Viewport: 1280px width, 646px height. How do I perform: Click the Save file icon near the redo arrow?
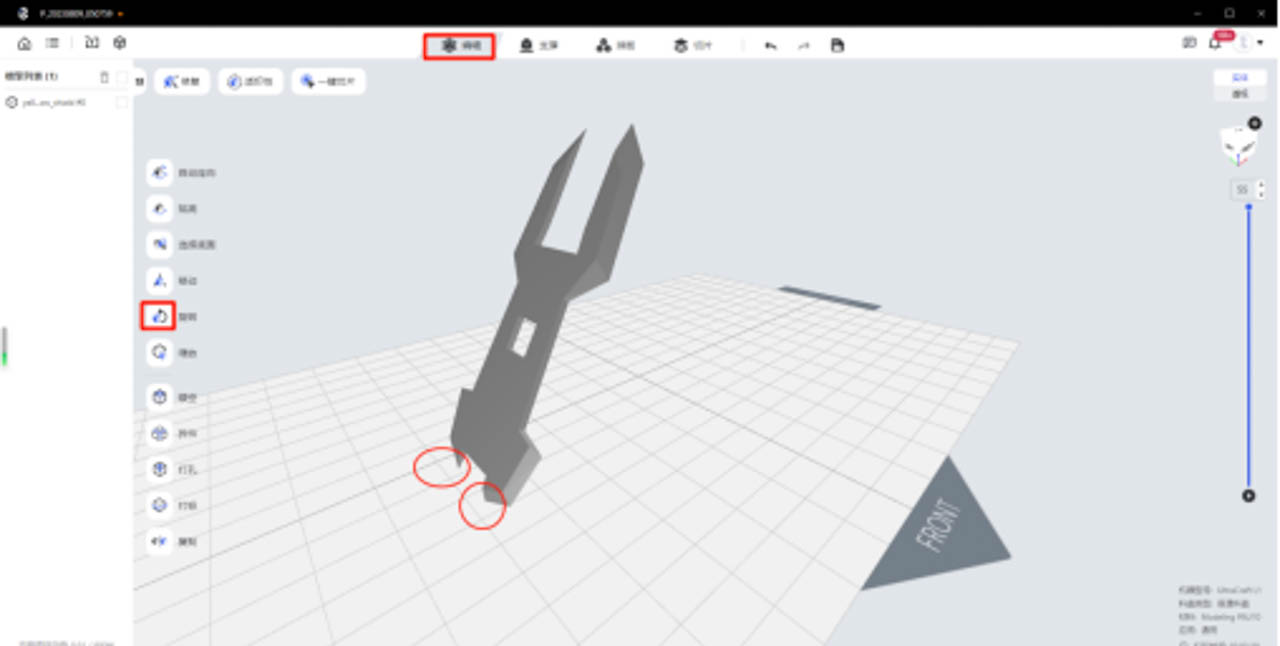click(837, 45)
